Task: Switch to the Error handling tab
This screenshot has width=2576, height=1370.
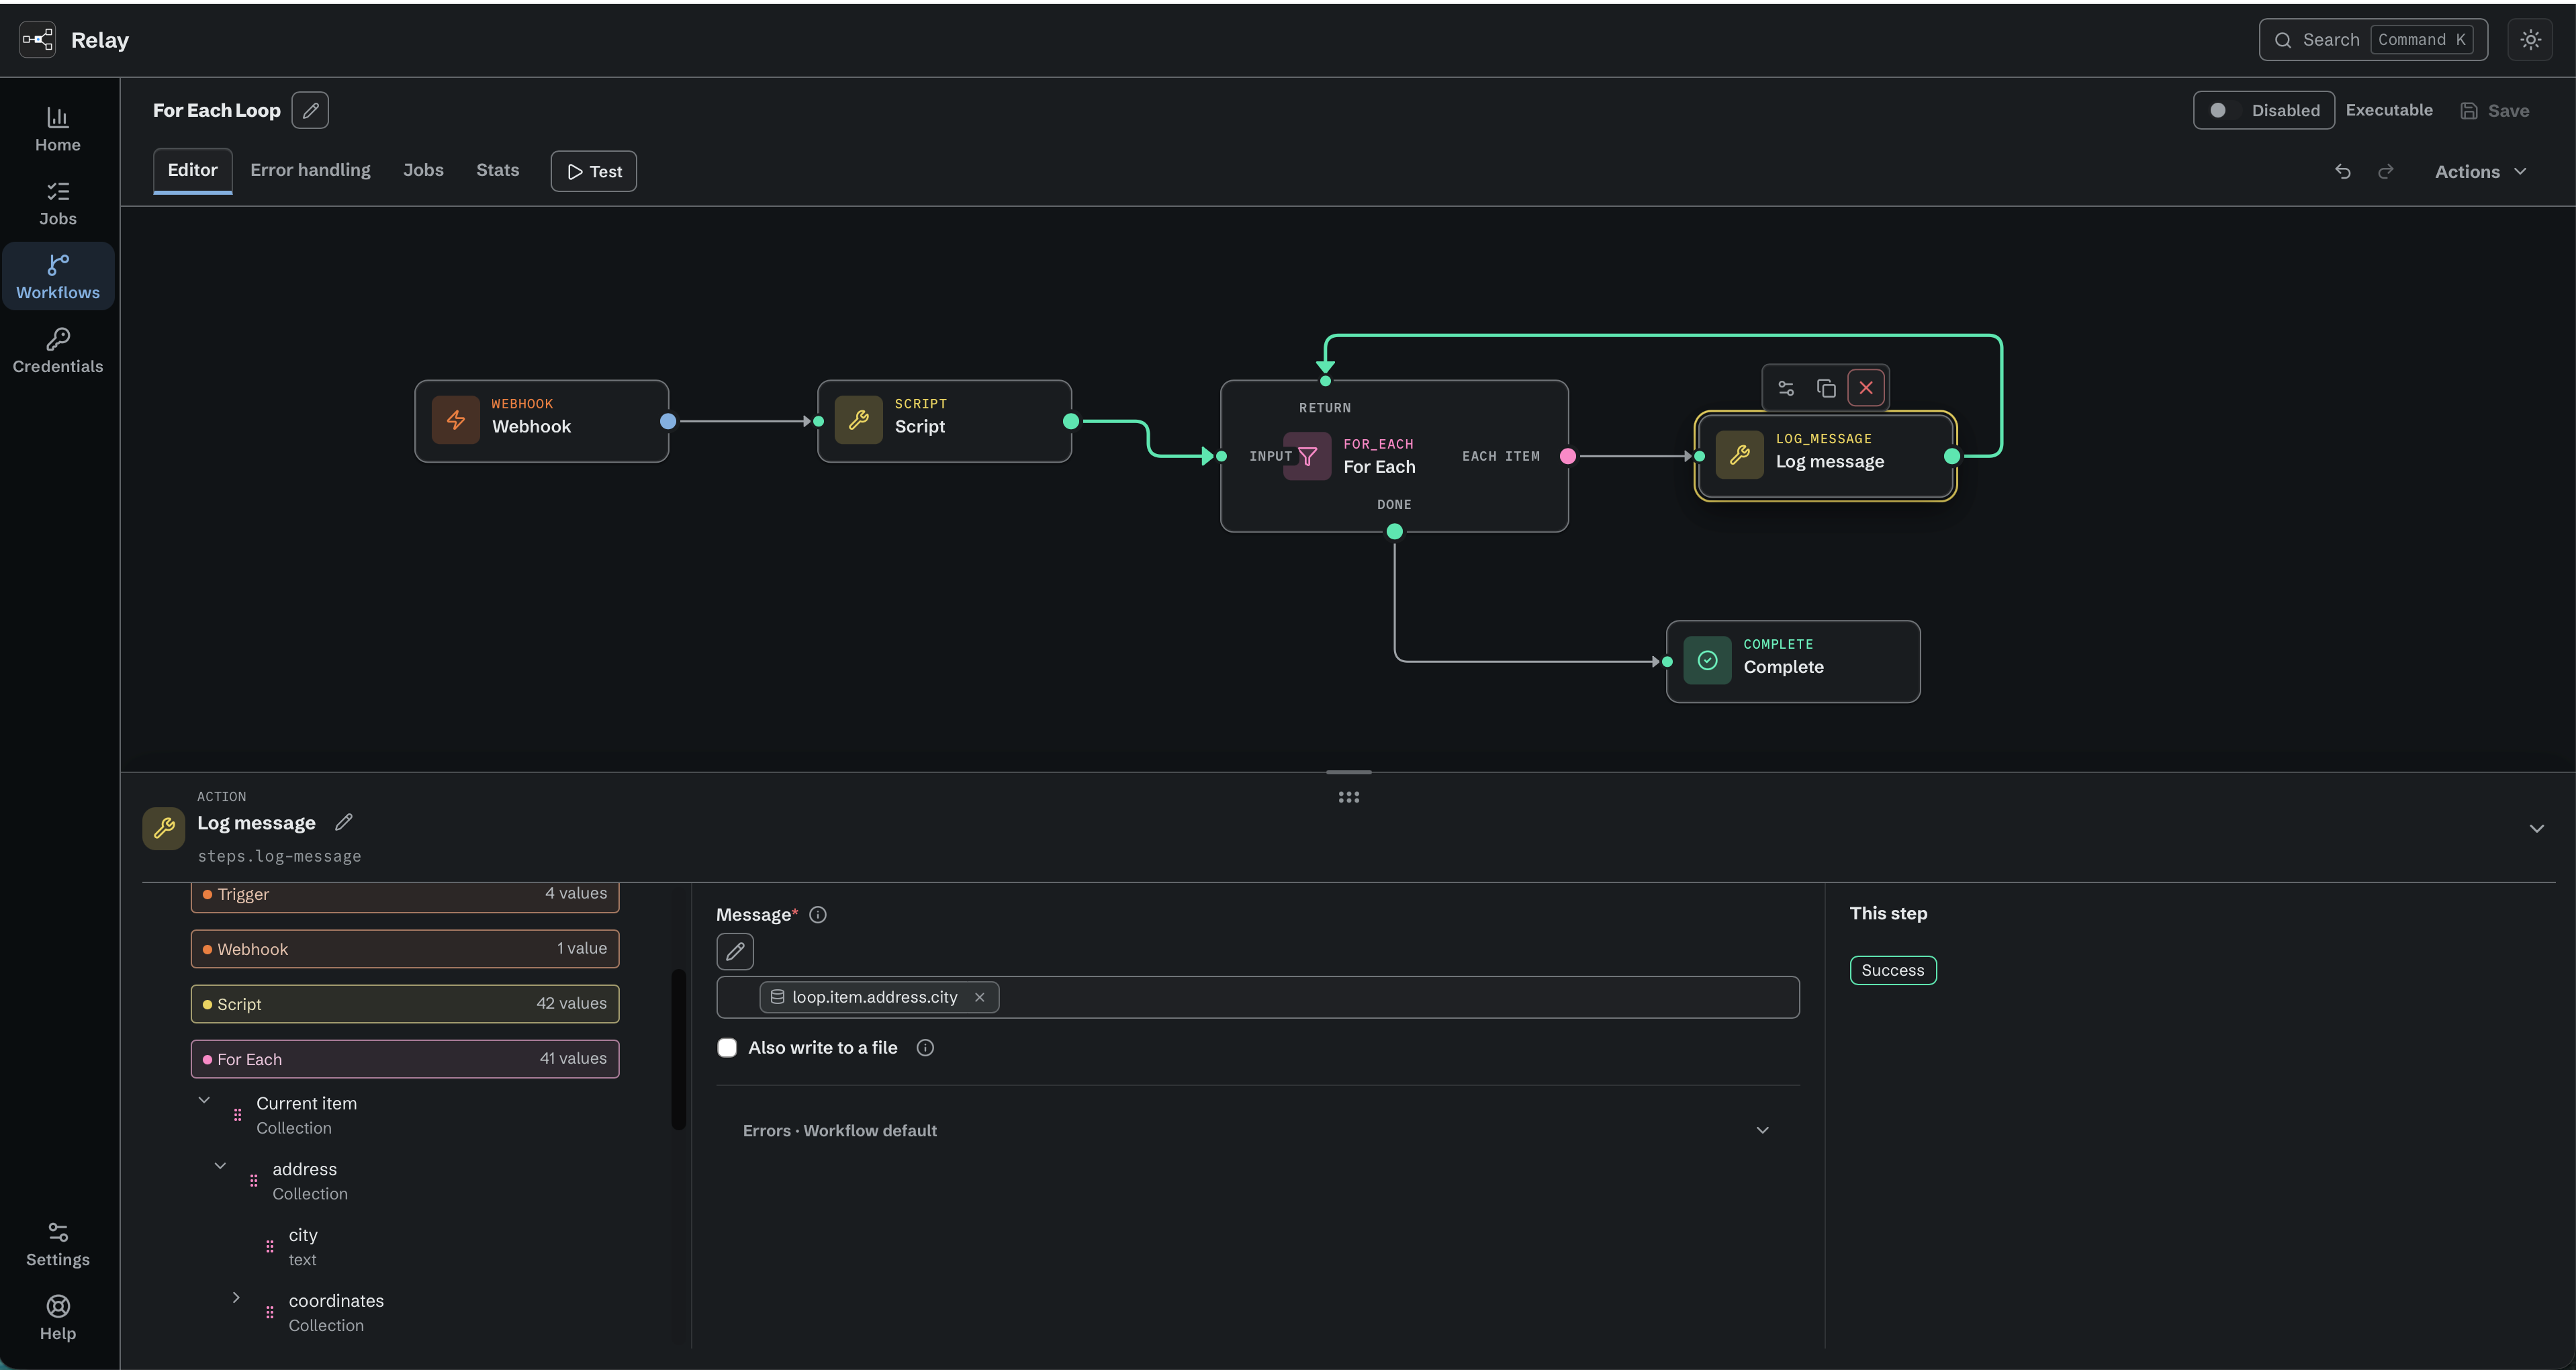Action: [x=310, y=170]
